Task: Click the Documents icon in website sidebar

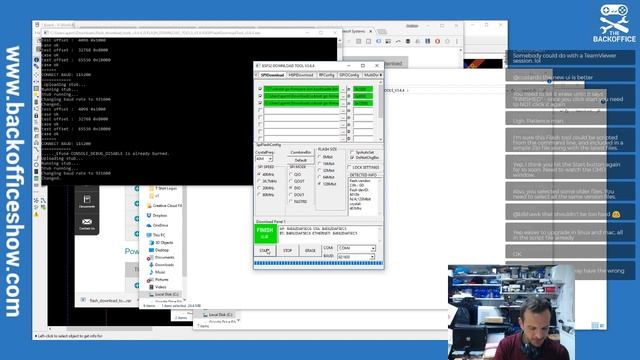Action: pyautogui.click(x=87, y=201)
